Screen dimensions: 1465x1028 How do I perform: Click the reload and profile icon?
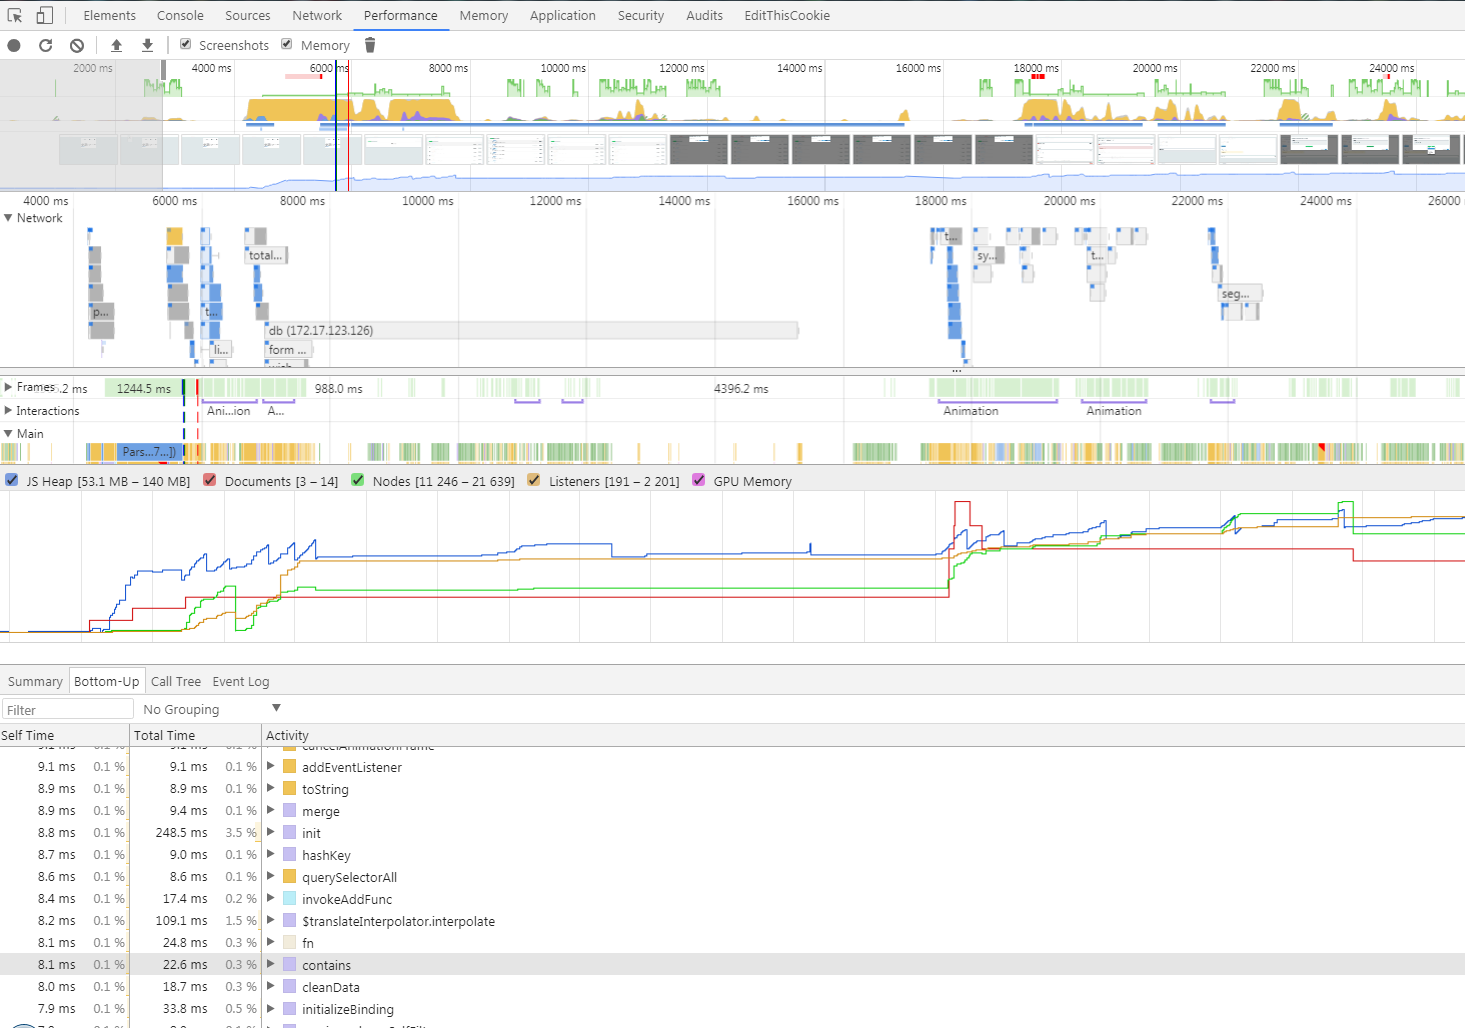coord(45,45)
